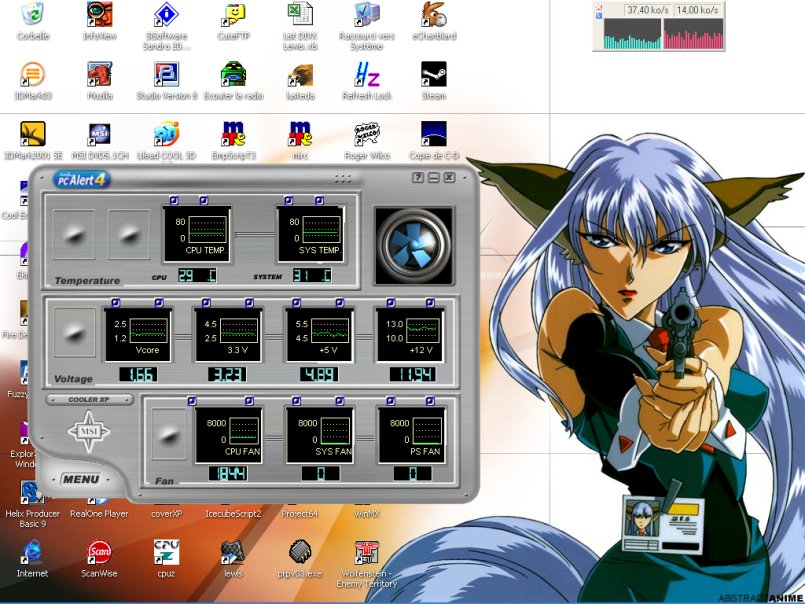805x604 pixels.
Task: Select the ScanWise shortcut icon
Action: click(x=100, y=552)
